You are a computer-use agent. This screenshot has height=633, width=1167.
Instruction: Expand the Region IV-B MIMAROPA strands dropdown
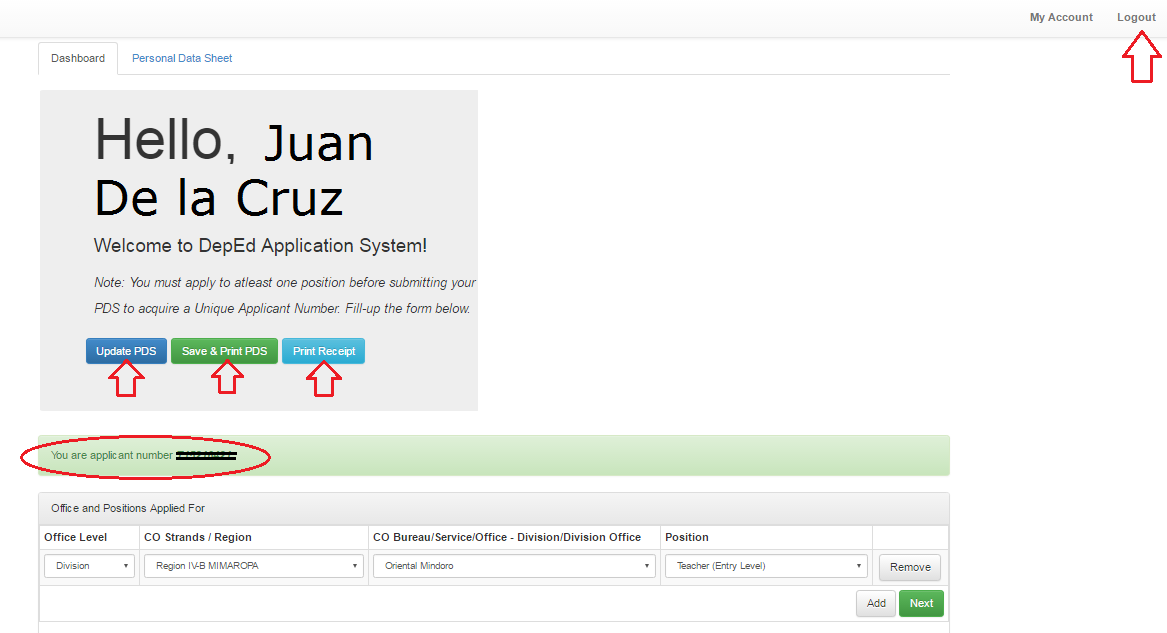tap(253, 565)
